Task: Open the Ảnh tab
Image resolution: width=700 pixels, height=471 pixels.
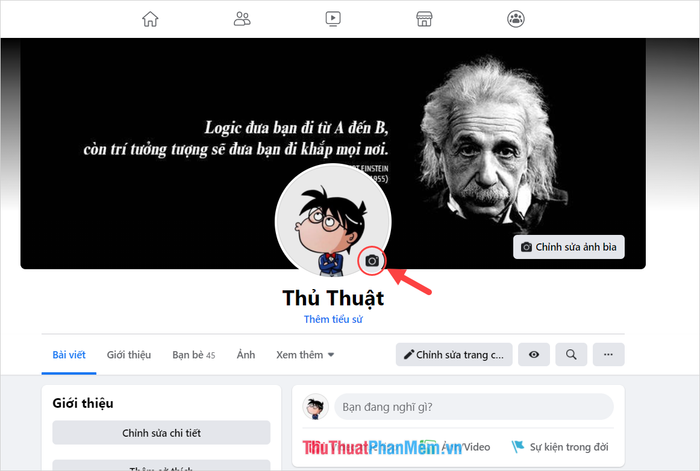Action: pyautogui.click(x=246, y=355)
